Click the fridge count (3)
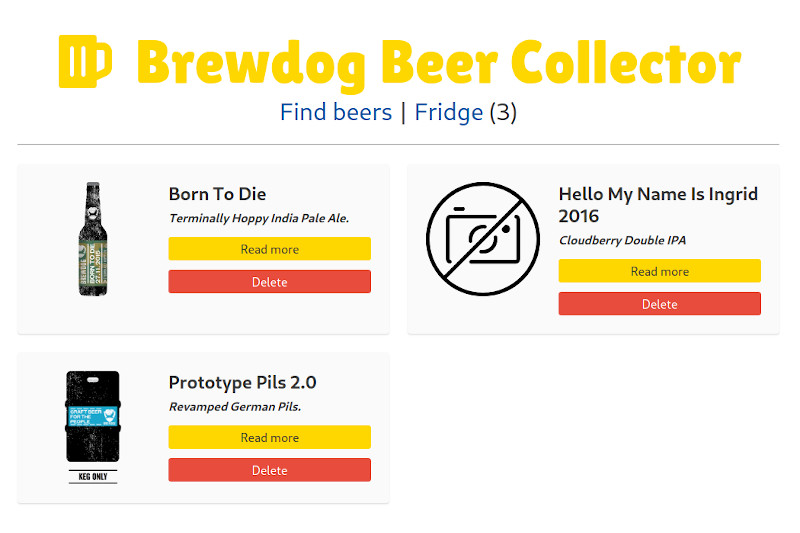800x533 pixels. click(x=503, y=112)
